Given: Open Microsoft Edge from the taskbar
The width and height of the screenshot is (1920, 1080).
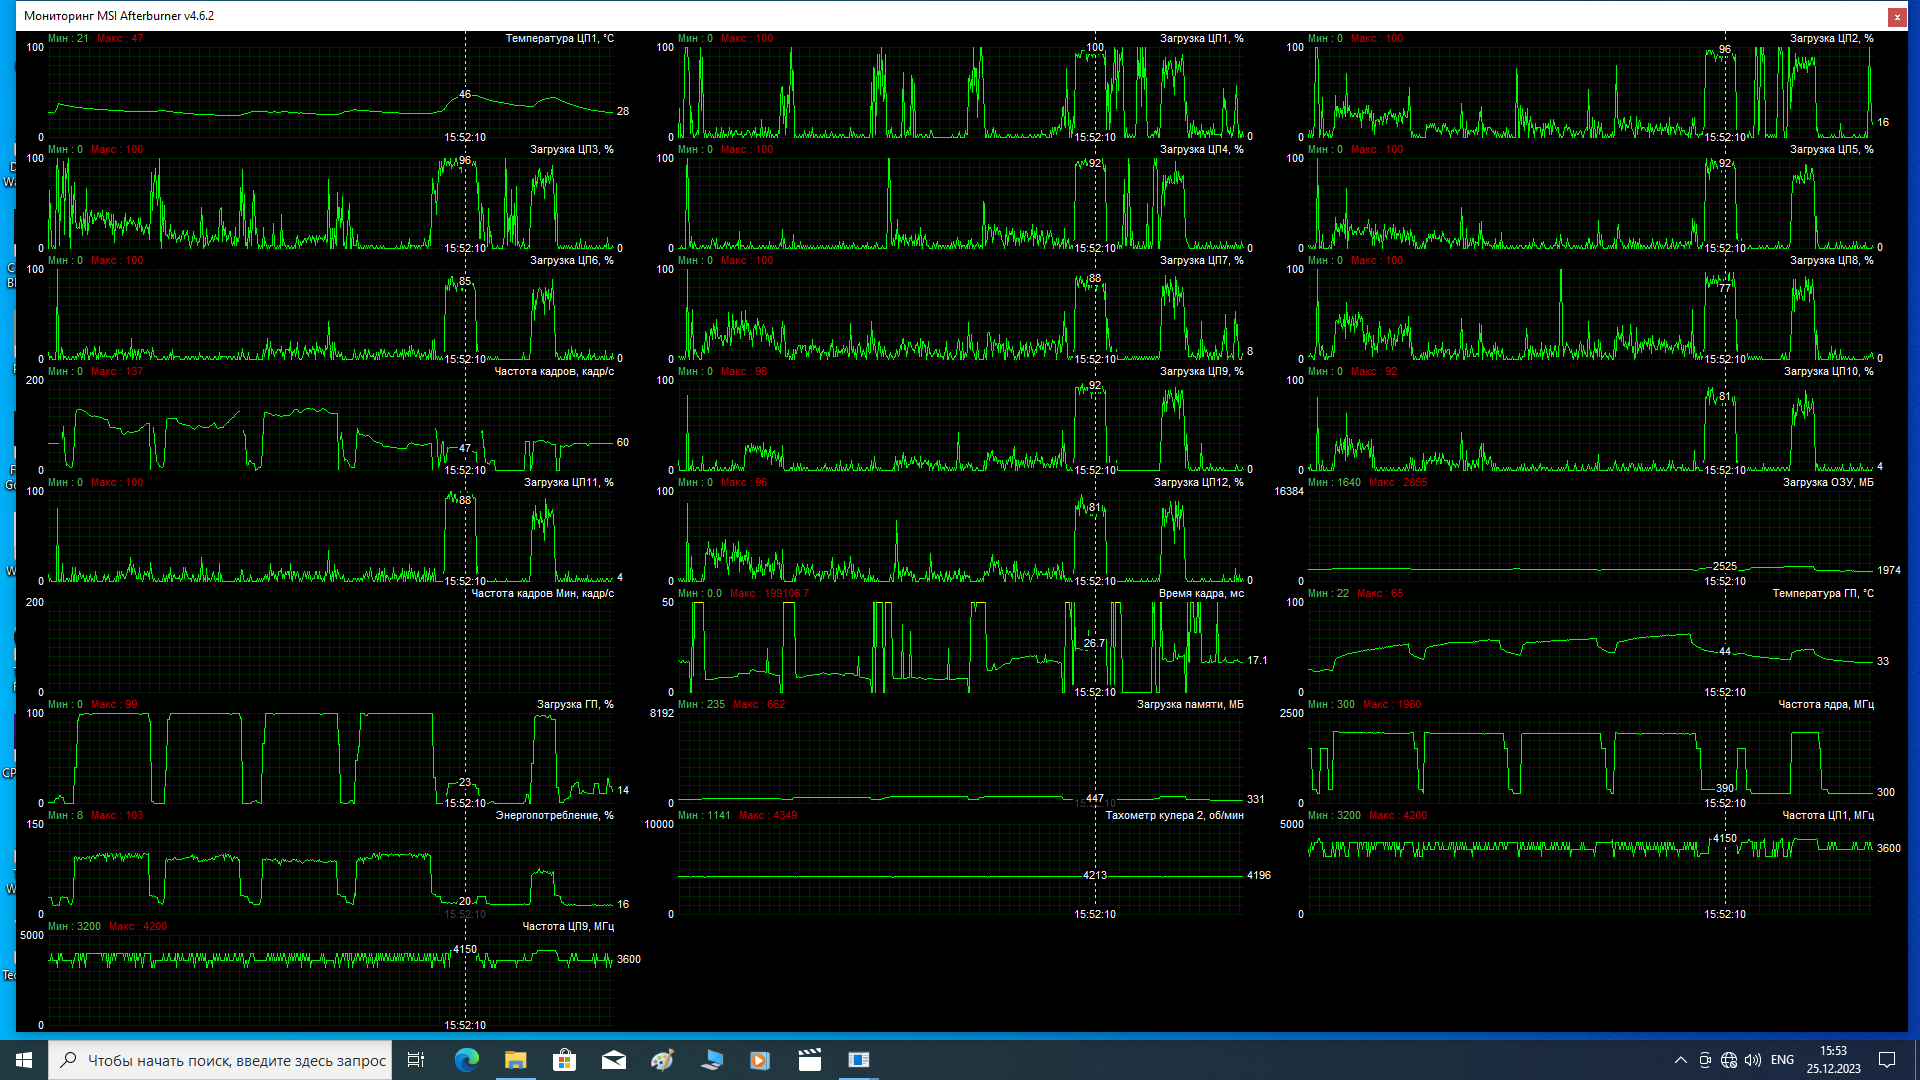Looking at the screenshot, I should point(467,1060).
